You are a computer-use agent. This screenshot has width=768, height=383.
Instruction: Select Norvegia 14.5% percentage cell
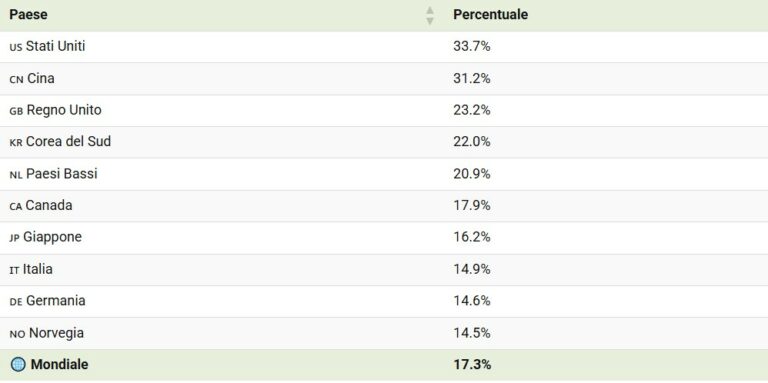(x=472, y=333)
